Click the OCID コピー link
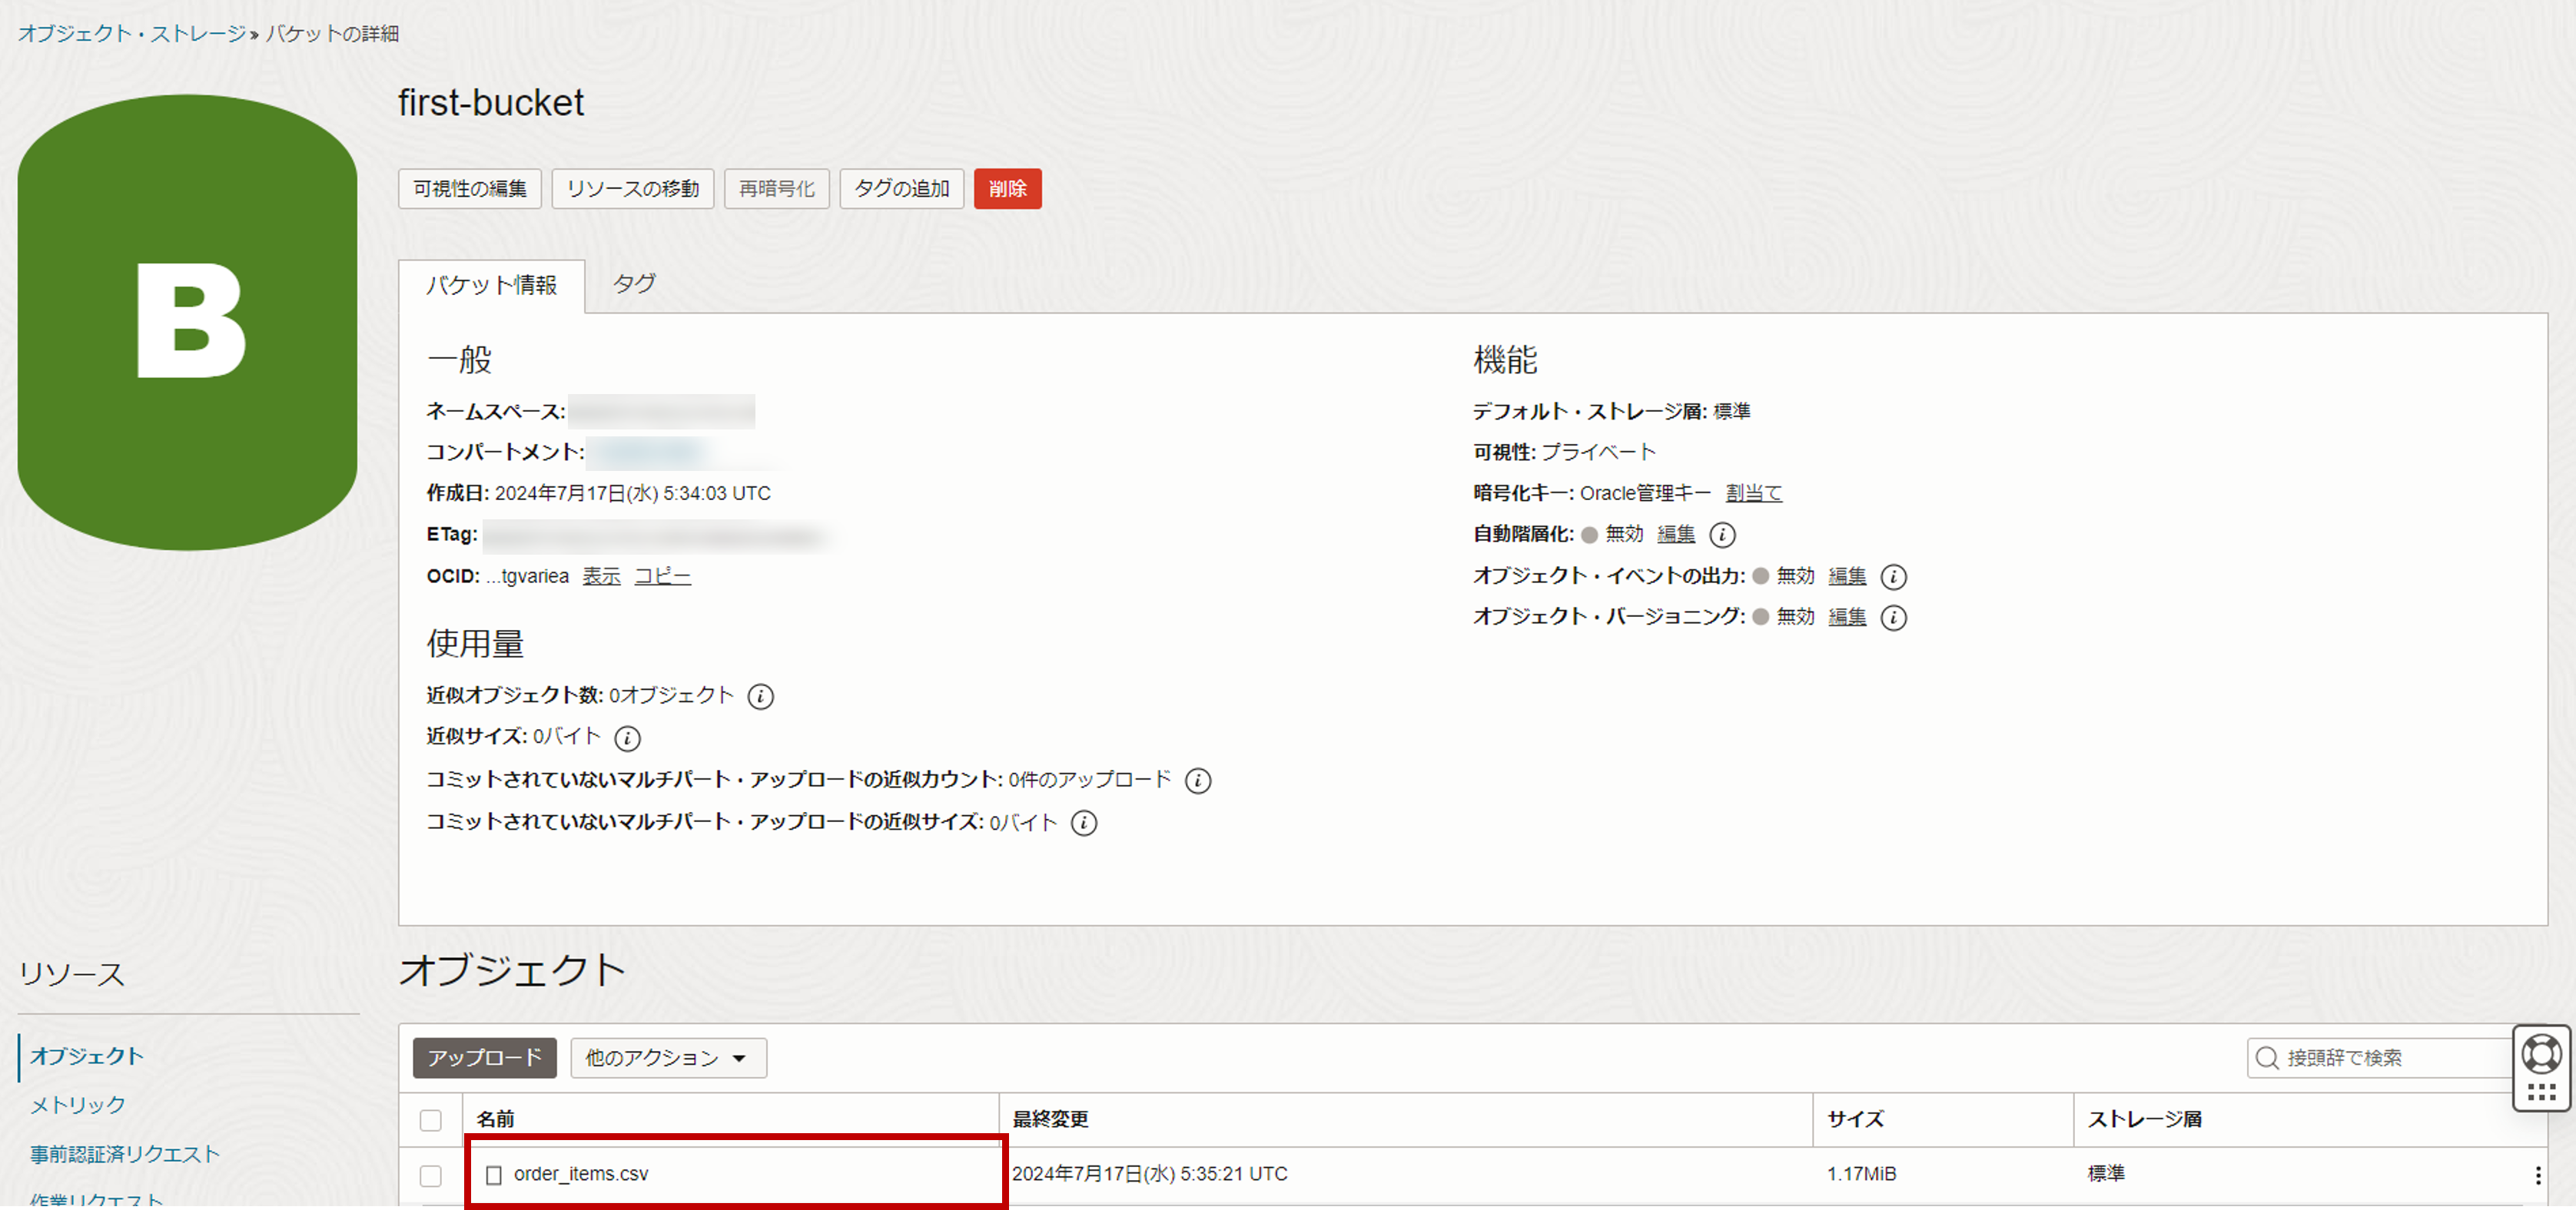The height and width of the screenshot is (1210, 2576). tap(662, 577)
